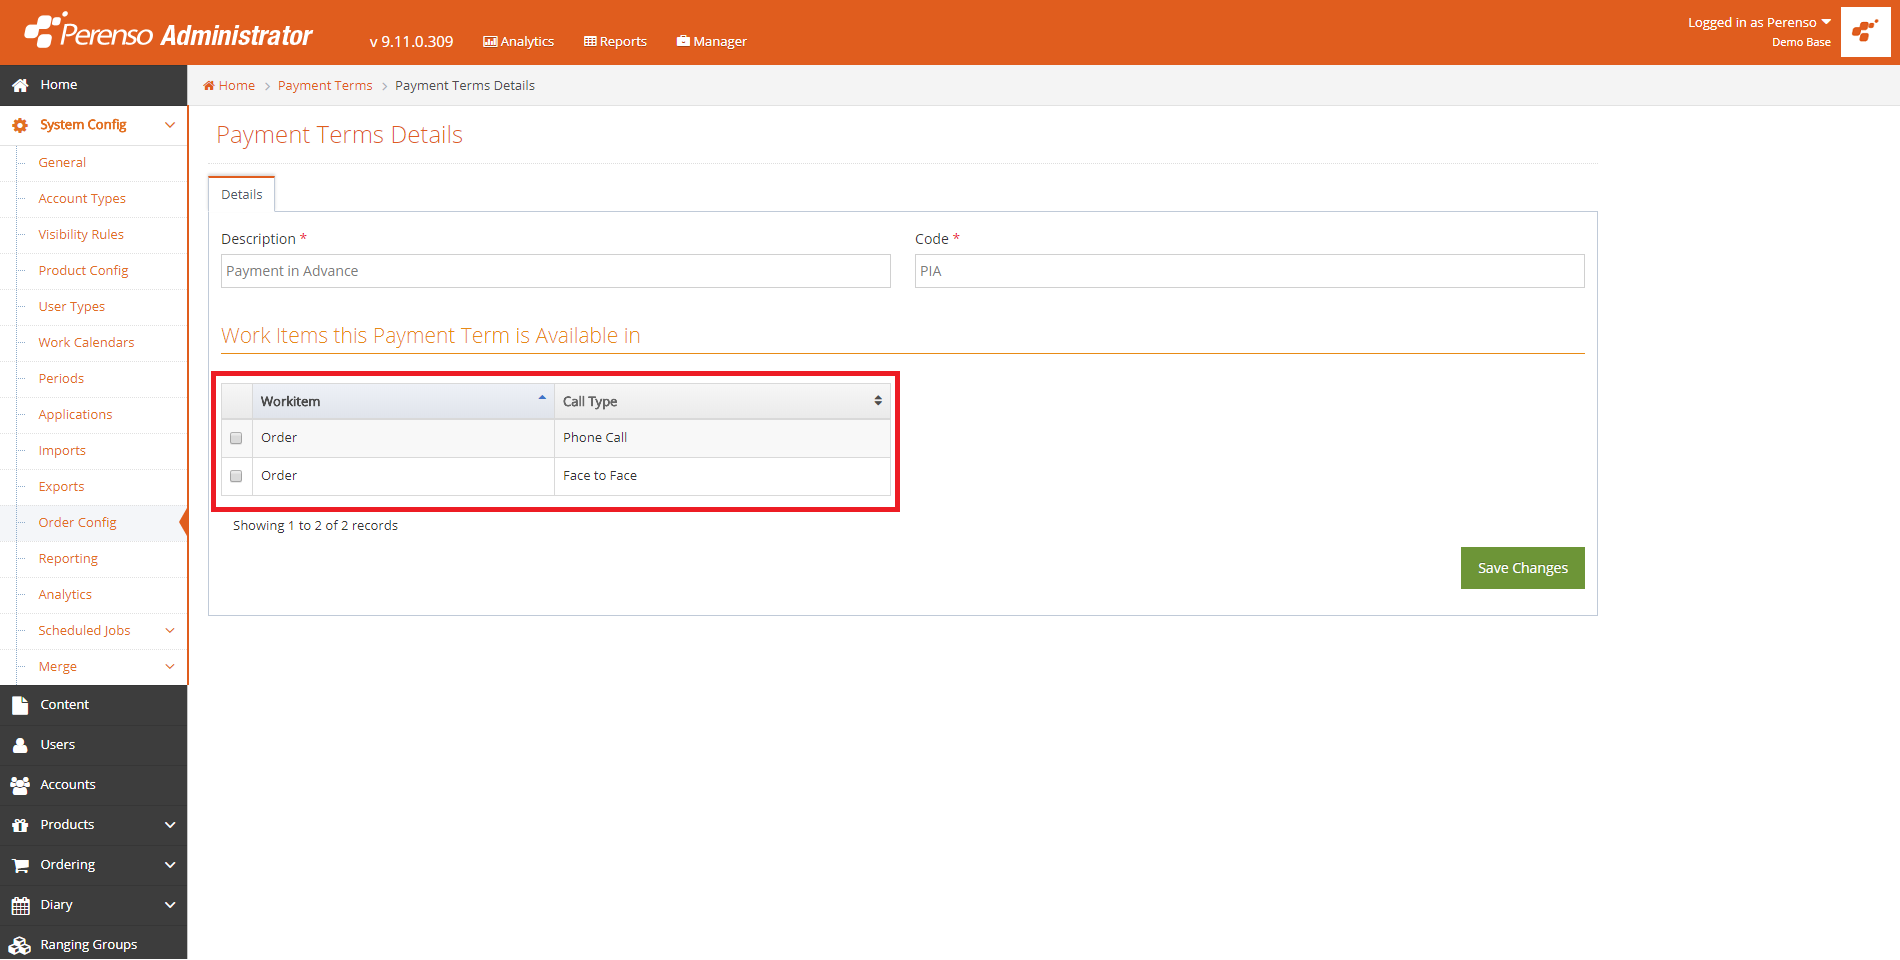Open Product Config in sidebar
This screenshot has width=1900, height=960.
click(x=83, y=270)
